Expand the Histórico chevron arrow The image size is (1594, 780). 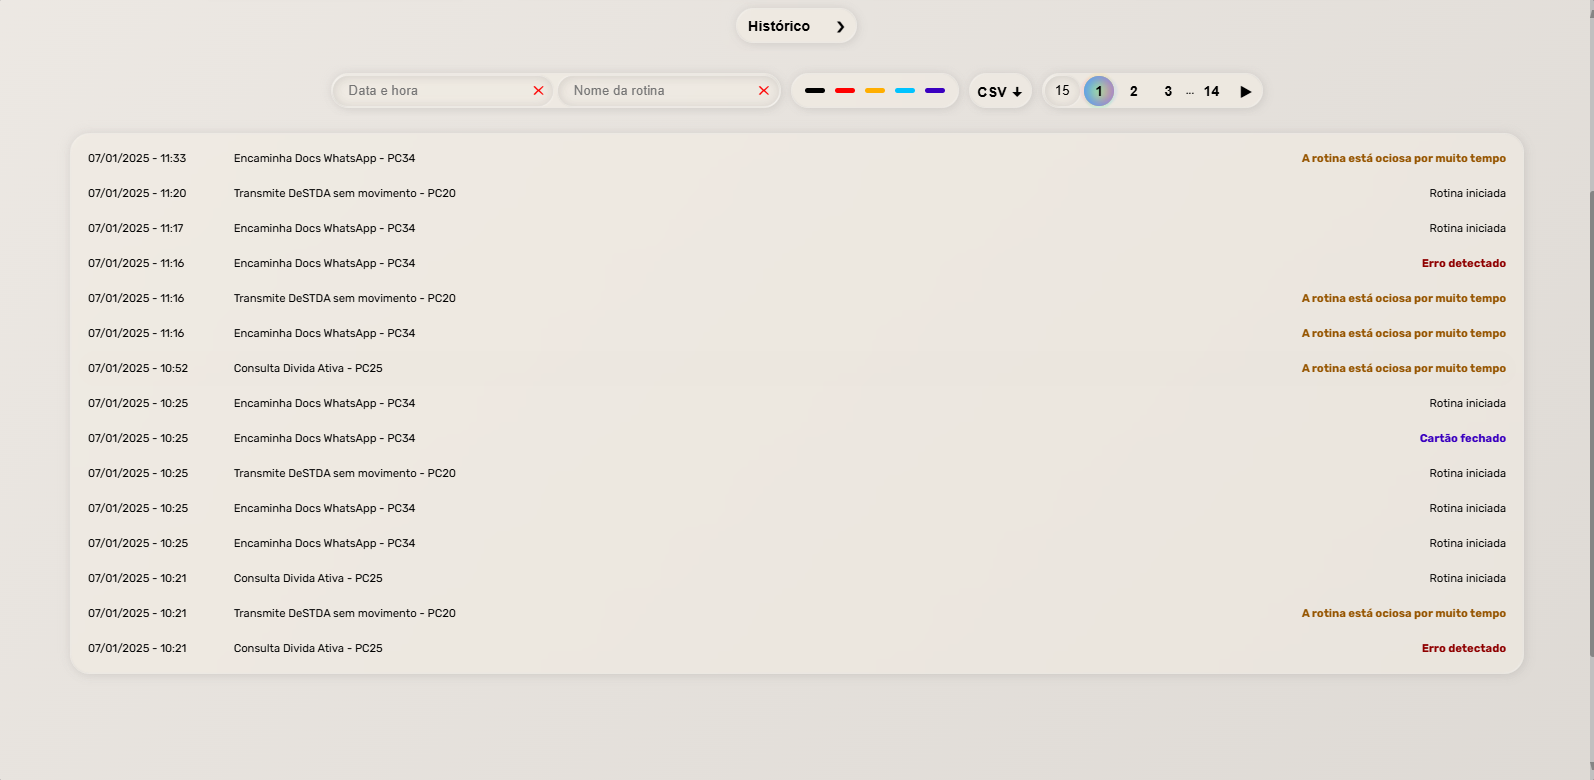[x=840, y=27]
